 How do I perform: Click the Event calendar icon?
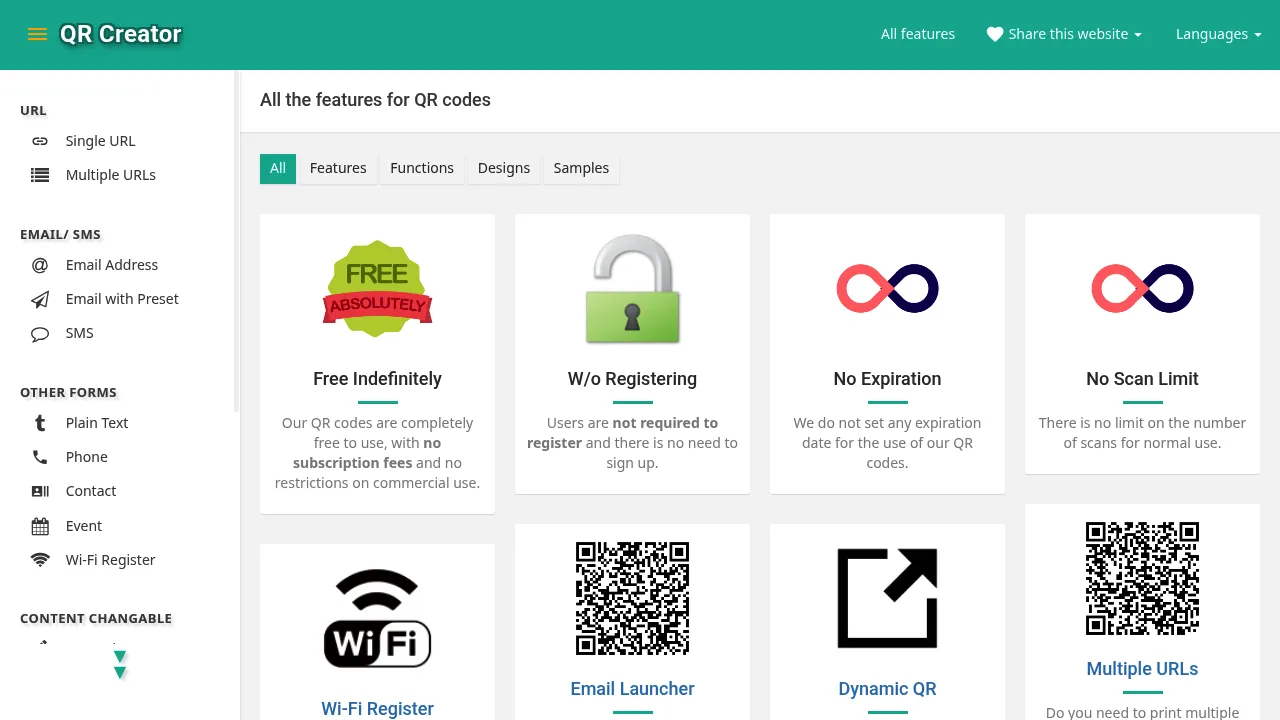click(40, 525)
